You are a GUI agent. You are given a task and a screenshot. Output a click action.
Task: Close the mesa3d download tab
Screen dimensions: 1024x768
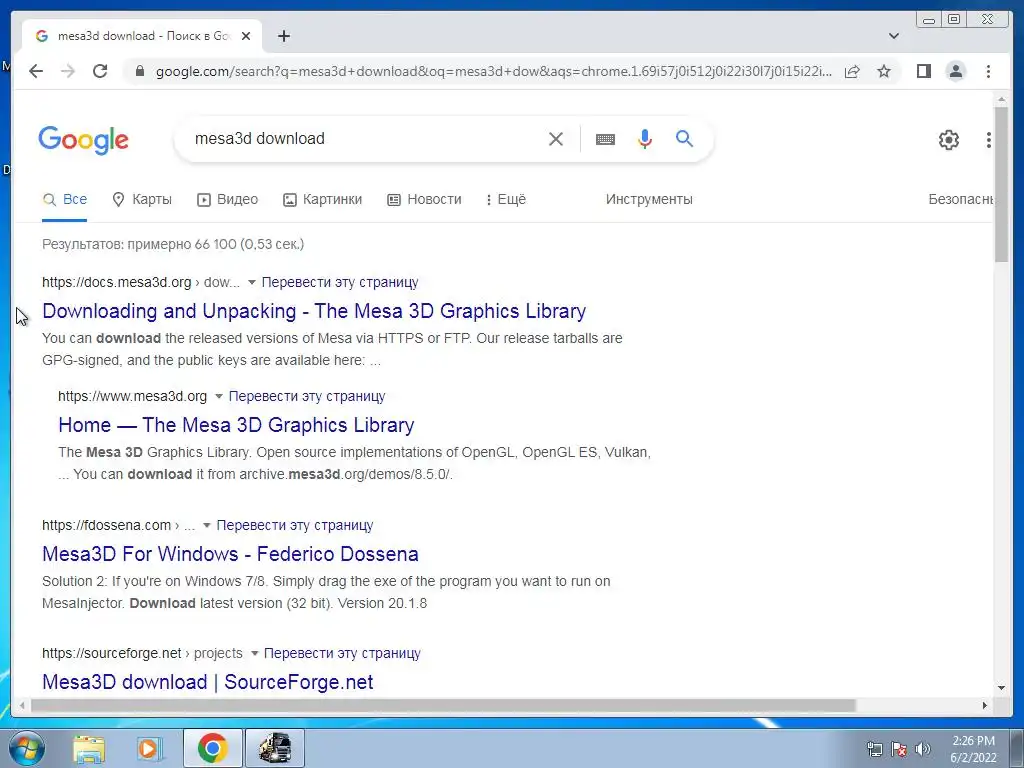pos(246,36)
